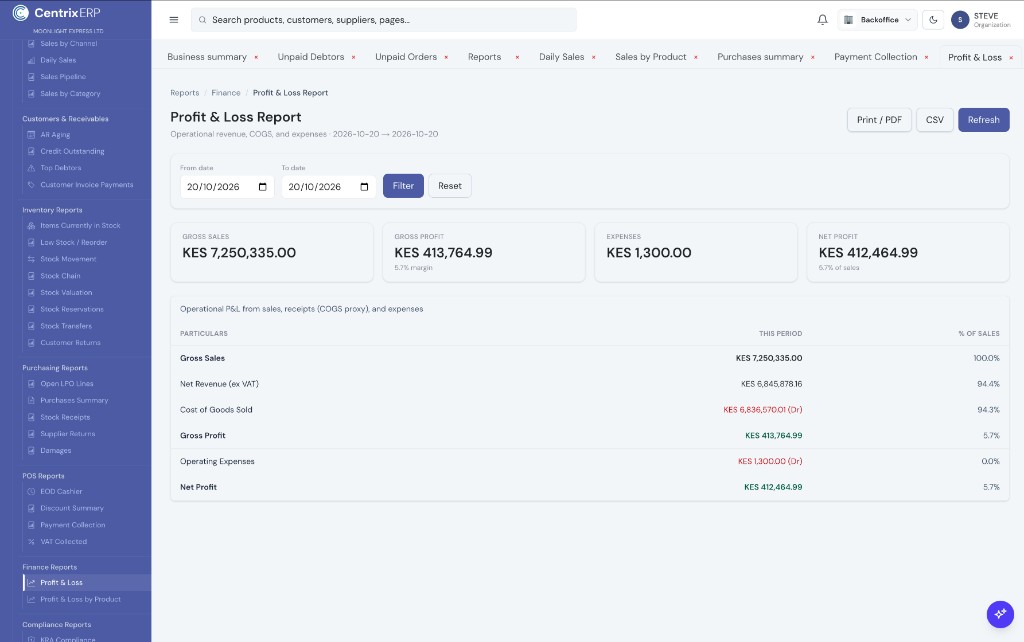Refresh the Profit & Loss report
This screenshot has width=1024, height=642.
tap(984, 120)
